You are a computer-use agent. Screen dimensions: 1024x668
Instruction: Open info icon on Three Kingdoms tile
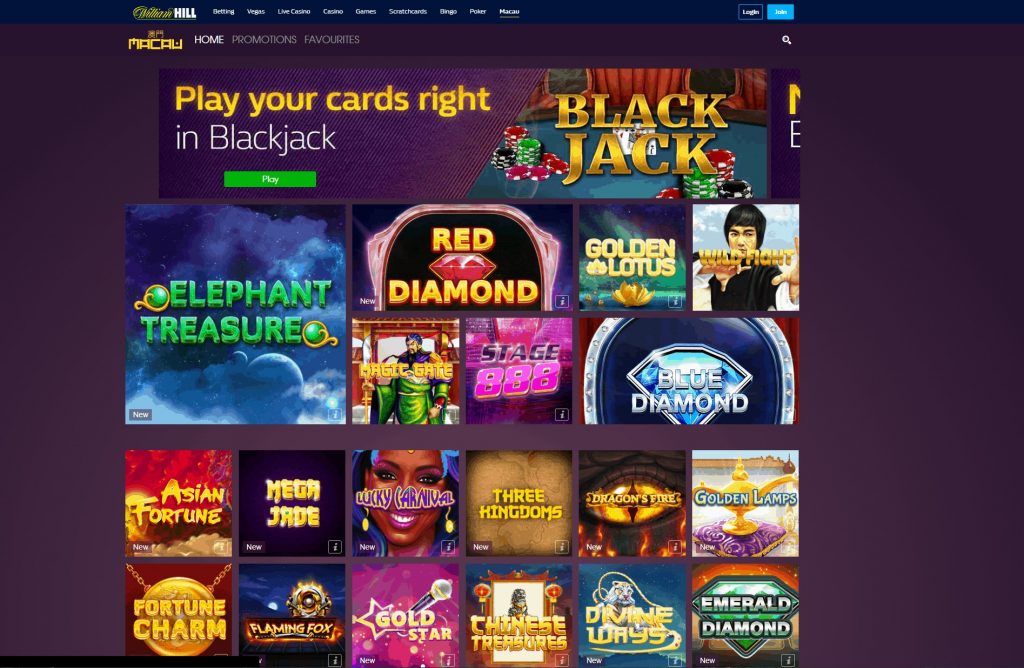point(562,547)
